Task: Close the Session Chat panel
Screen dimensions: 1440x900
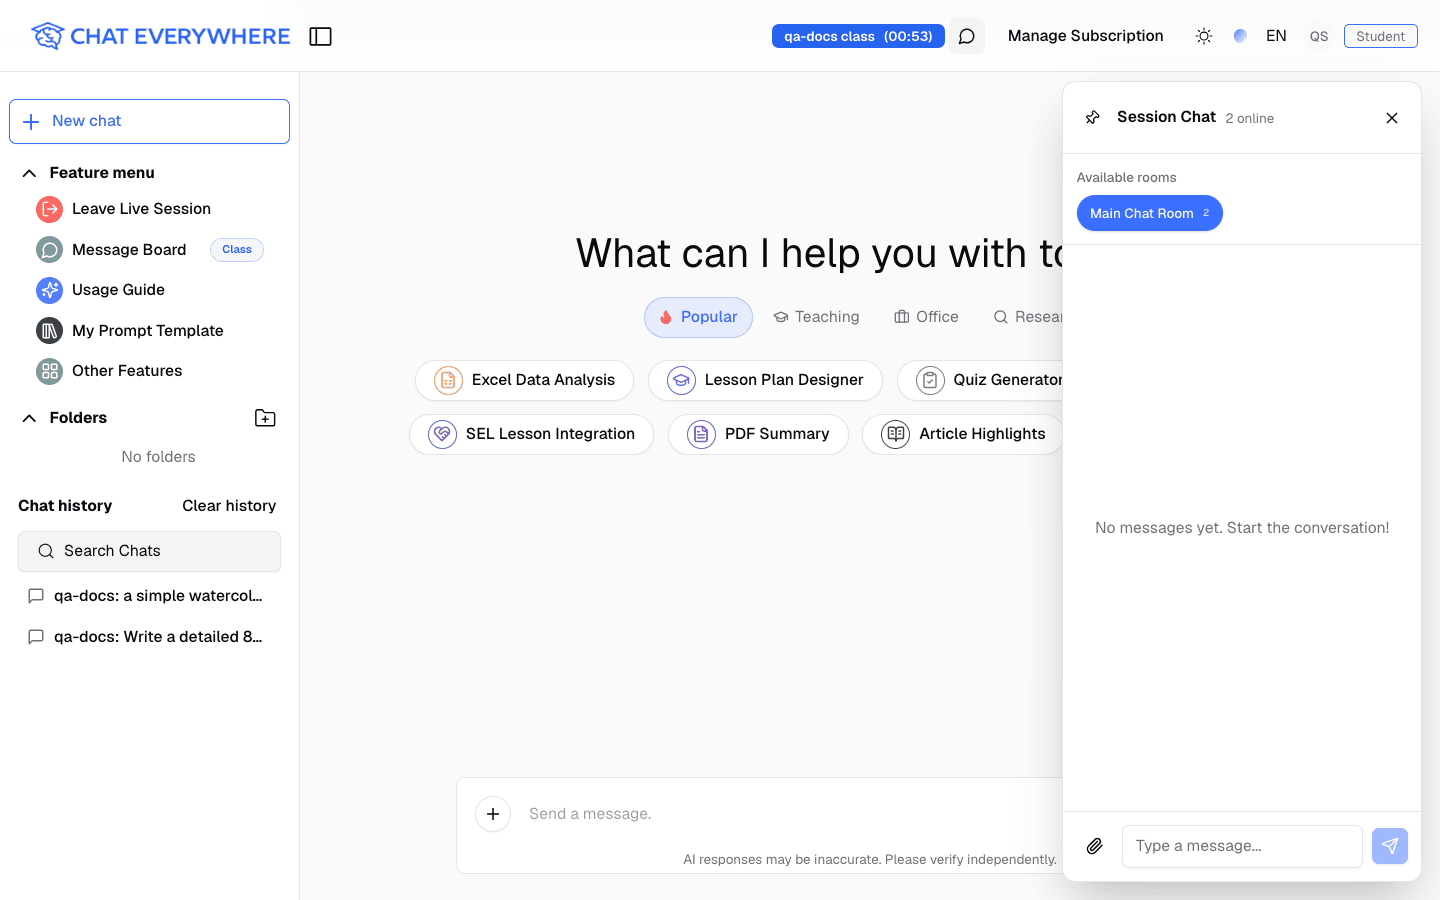Action: [1392, 118]
